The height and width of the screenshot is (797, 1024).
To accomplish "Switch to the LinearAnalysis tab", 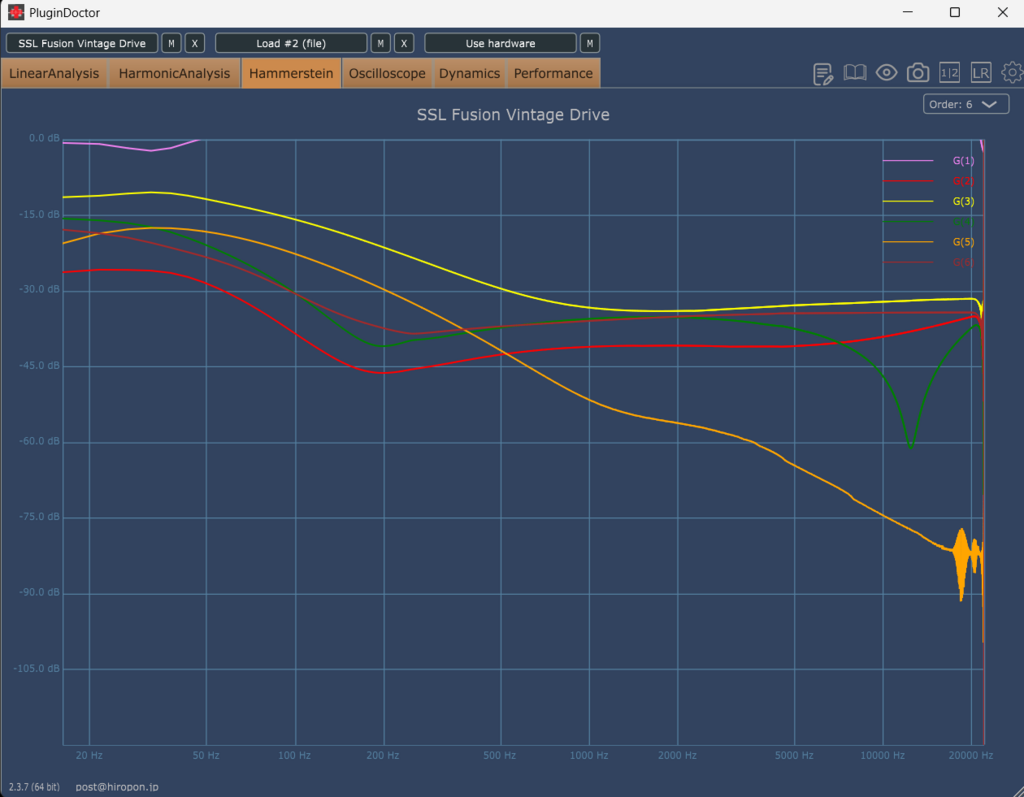I will (54, 73).
